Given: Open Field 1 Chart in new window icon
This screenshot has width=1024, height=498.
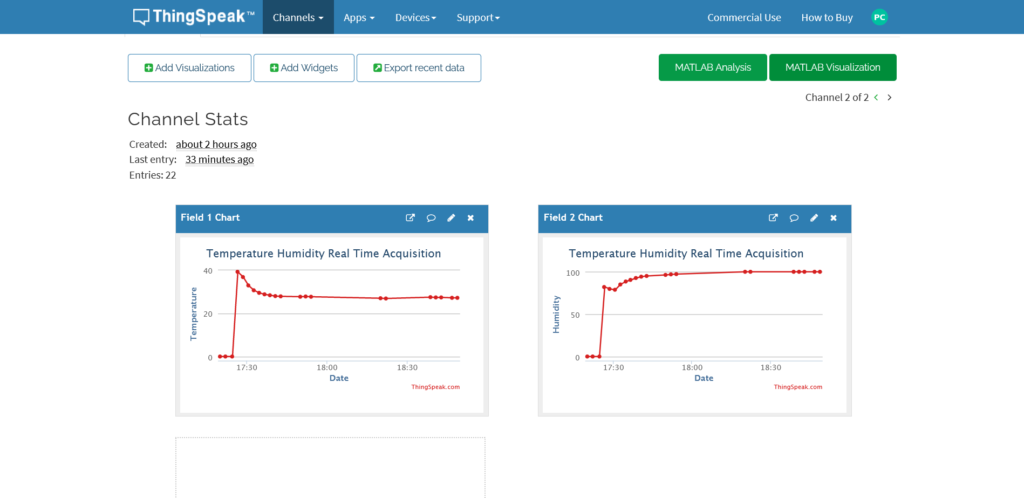Looking at the screenshot, I should 410,218.
